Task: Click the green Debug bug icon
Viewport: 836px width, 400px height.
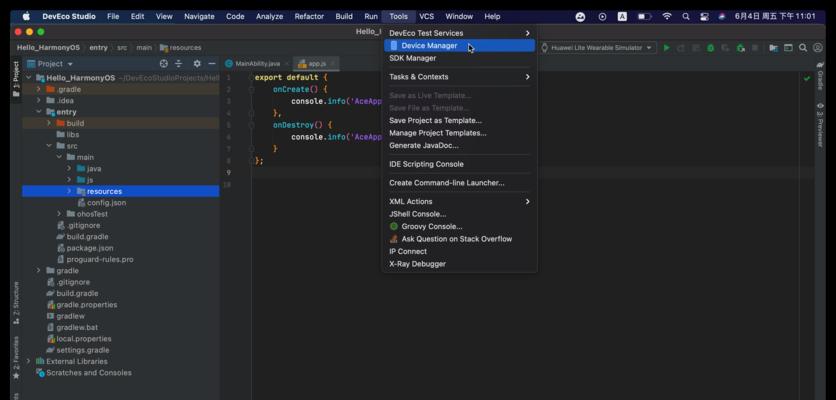Action: [x=711, y=48]
